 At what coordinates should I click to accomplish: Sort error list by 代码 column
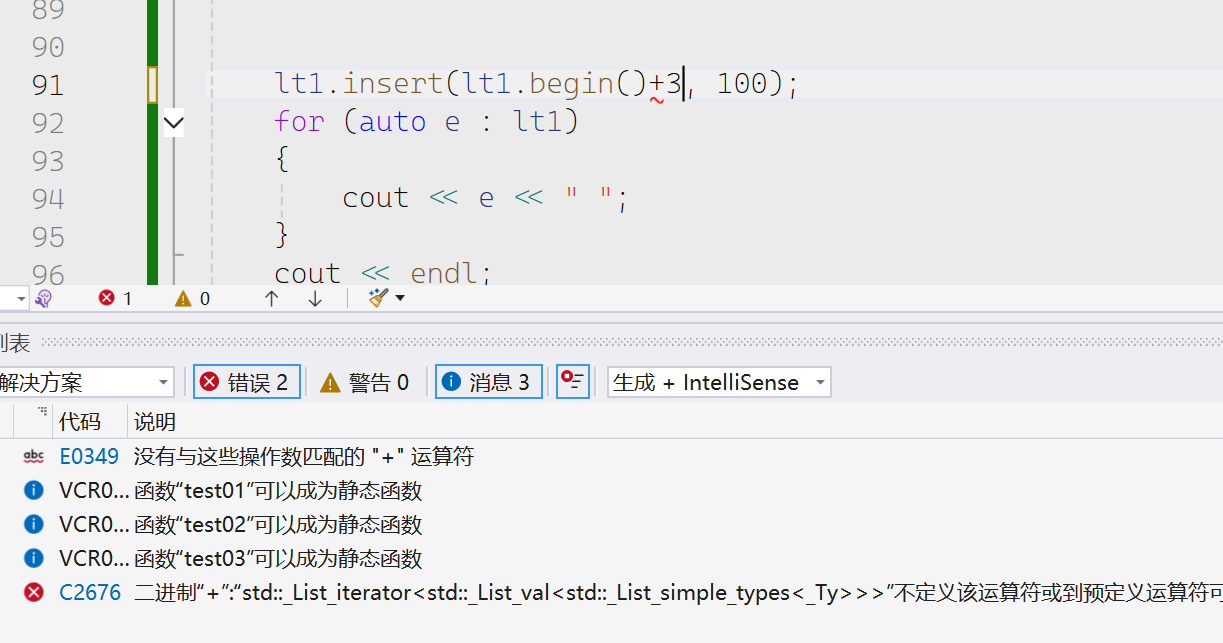click(x=80, y=422)
